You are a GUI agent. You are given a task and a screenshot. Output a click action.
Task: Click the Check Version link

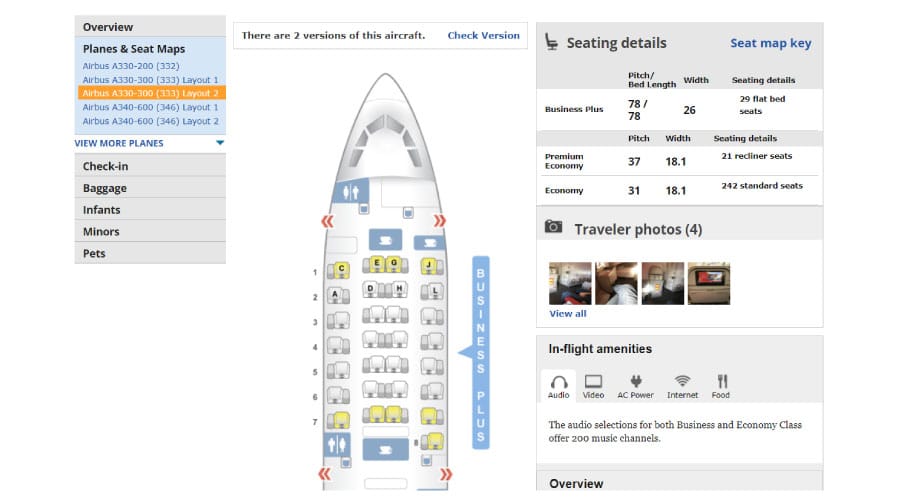[483, 36]
